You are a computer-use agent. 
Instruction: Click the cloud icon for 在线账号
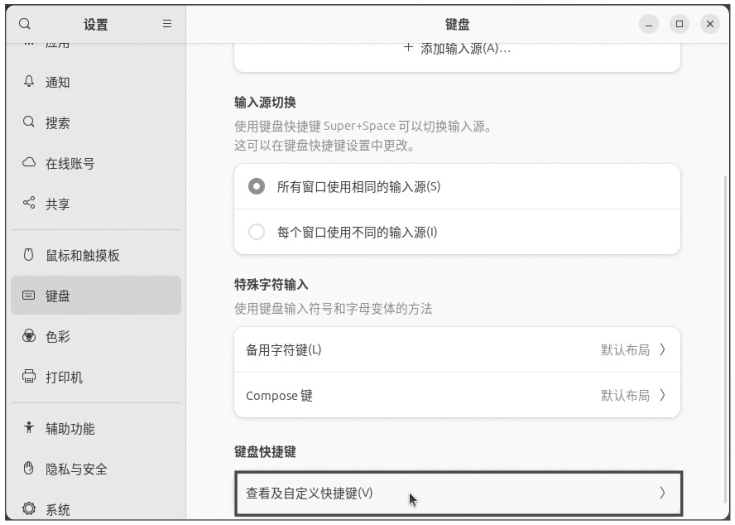coord(28,163)
